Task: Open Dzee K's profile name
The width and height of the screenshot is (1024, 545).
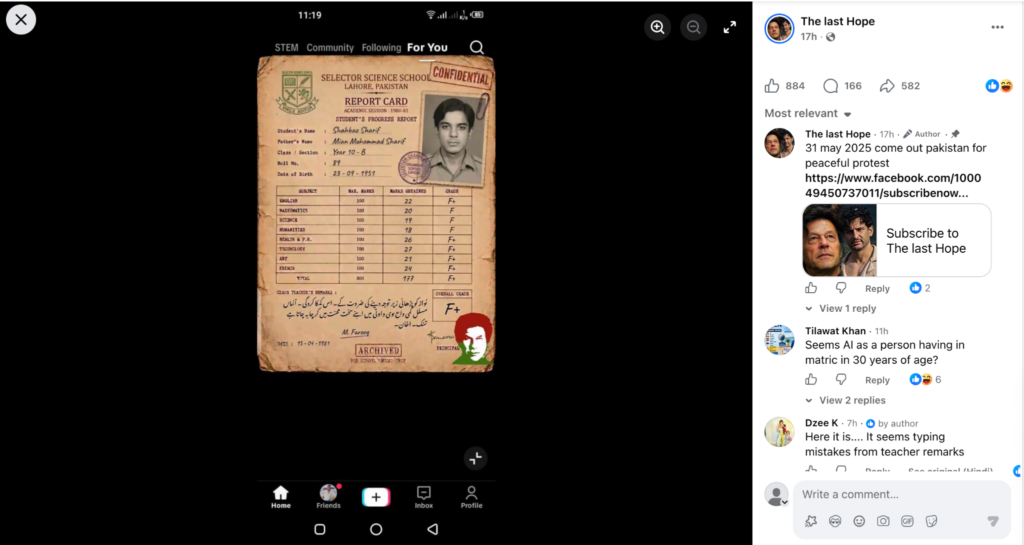Action: coord(821,423)
